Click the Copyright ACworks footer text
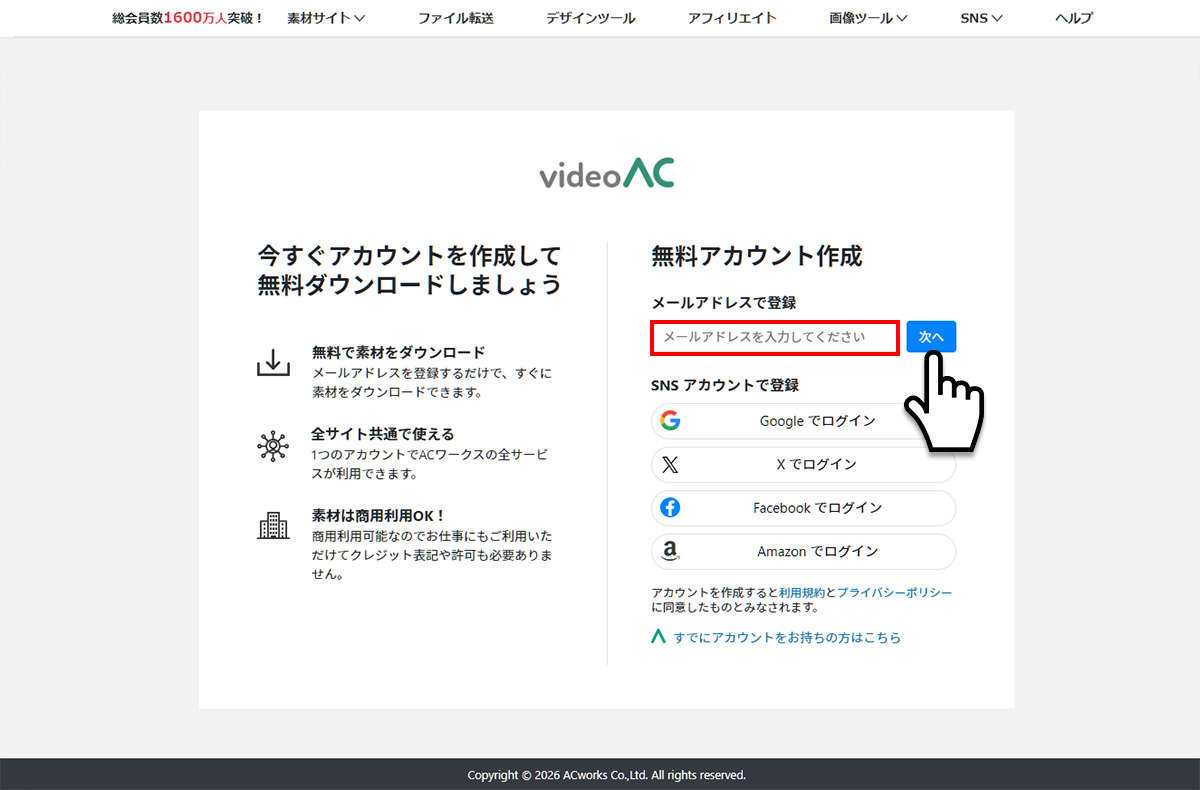The width and height of the screenshot is (1200, 790). click(x=607, y=775)
